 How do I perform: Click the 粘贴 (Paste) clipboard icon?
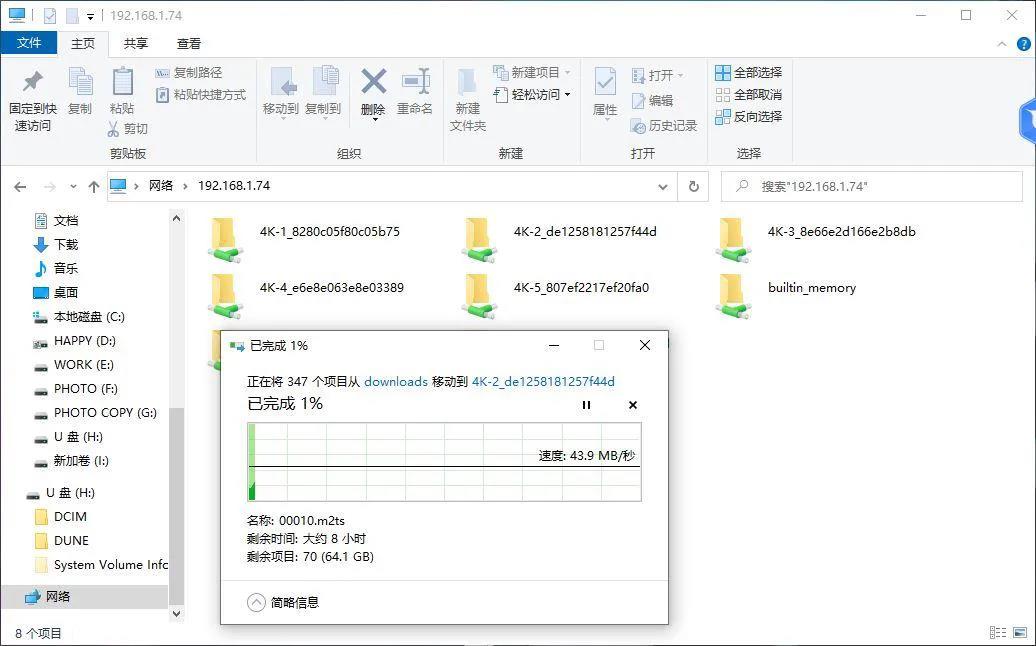pos(122,84)
